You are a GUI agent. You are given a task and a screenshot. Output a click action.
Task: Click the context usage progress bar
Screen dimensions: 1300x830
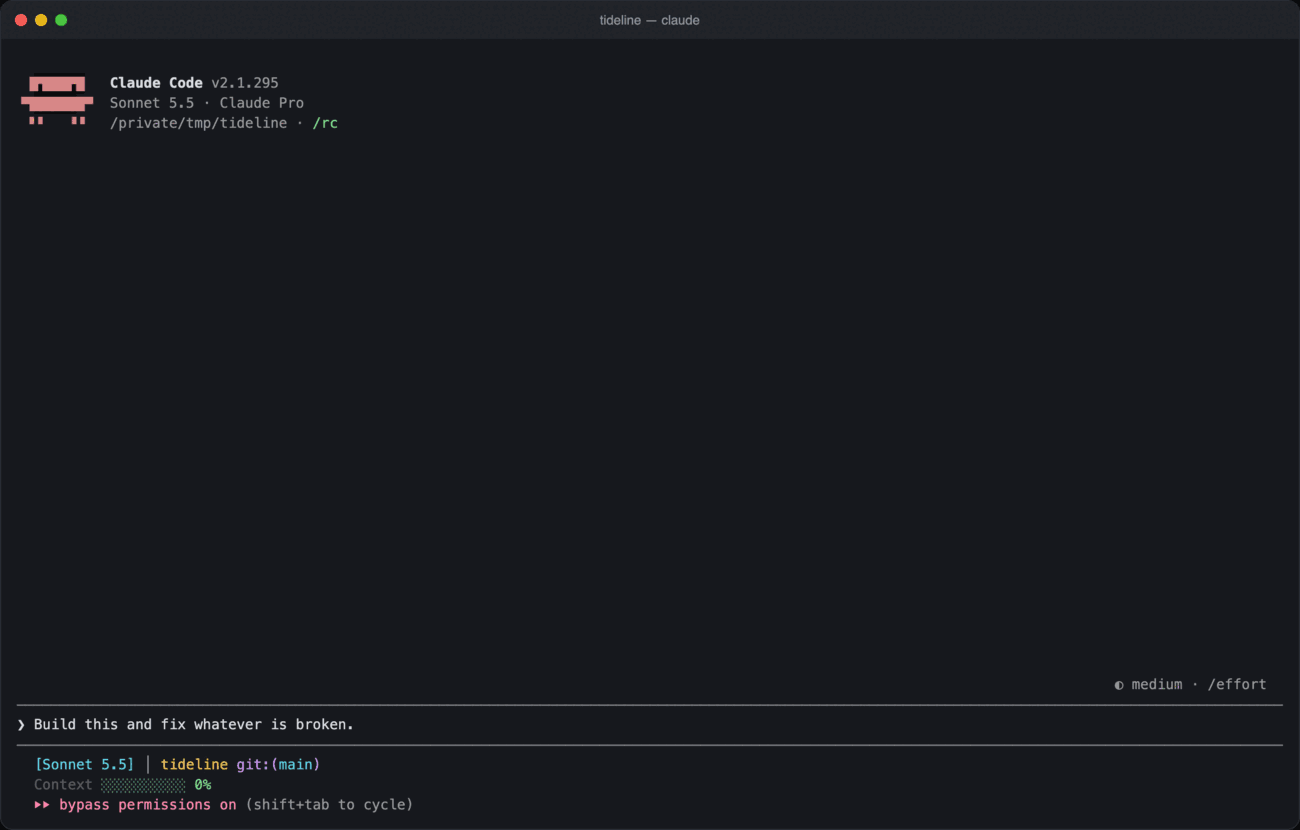(143, 785)
